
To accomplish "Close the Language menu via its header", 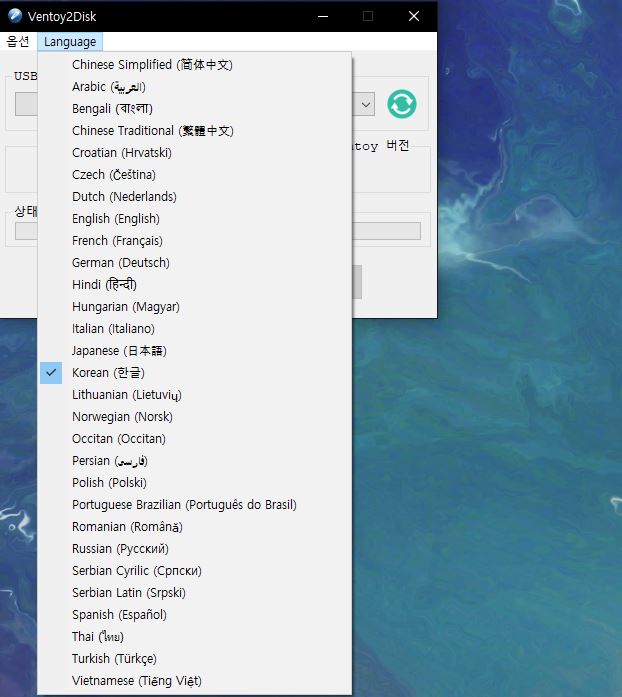I will click(x=70, y=42).
